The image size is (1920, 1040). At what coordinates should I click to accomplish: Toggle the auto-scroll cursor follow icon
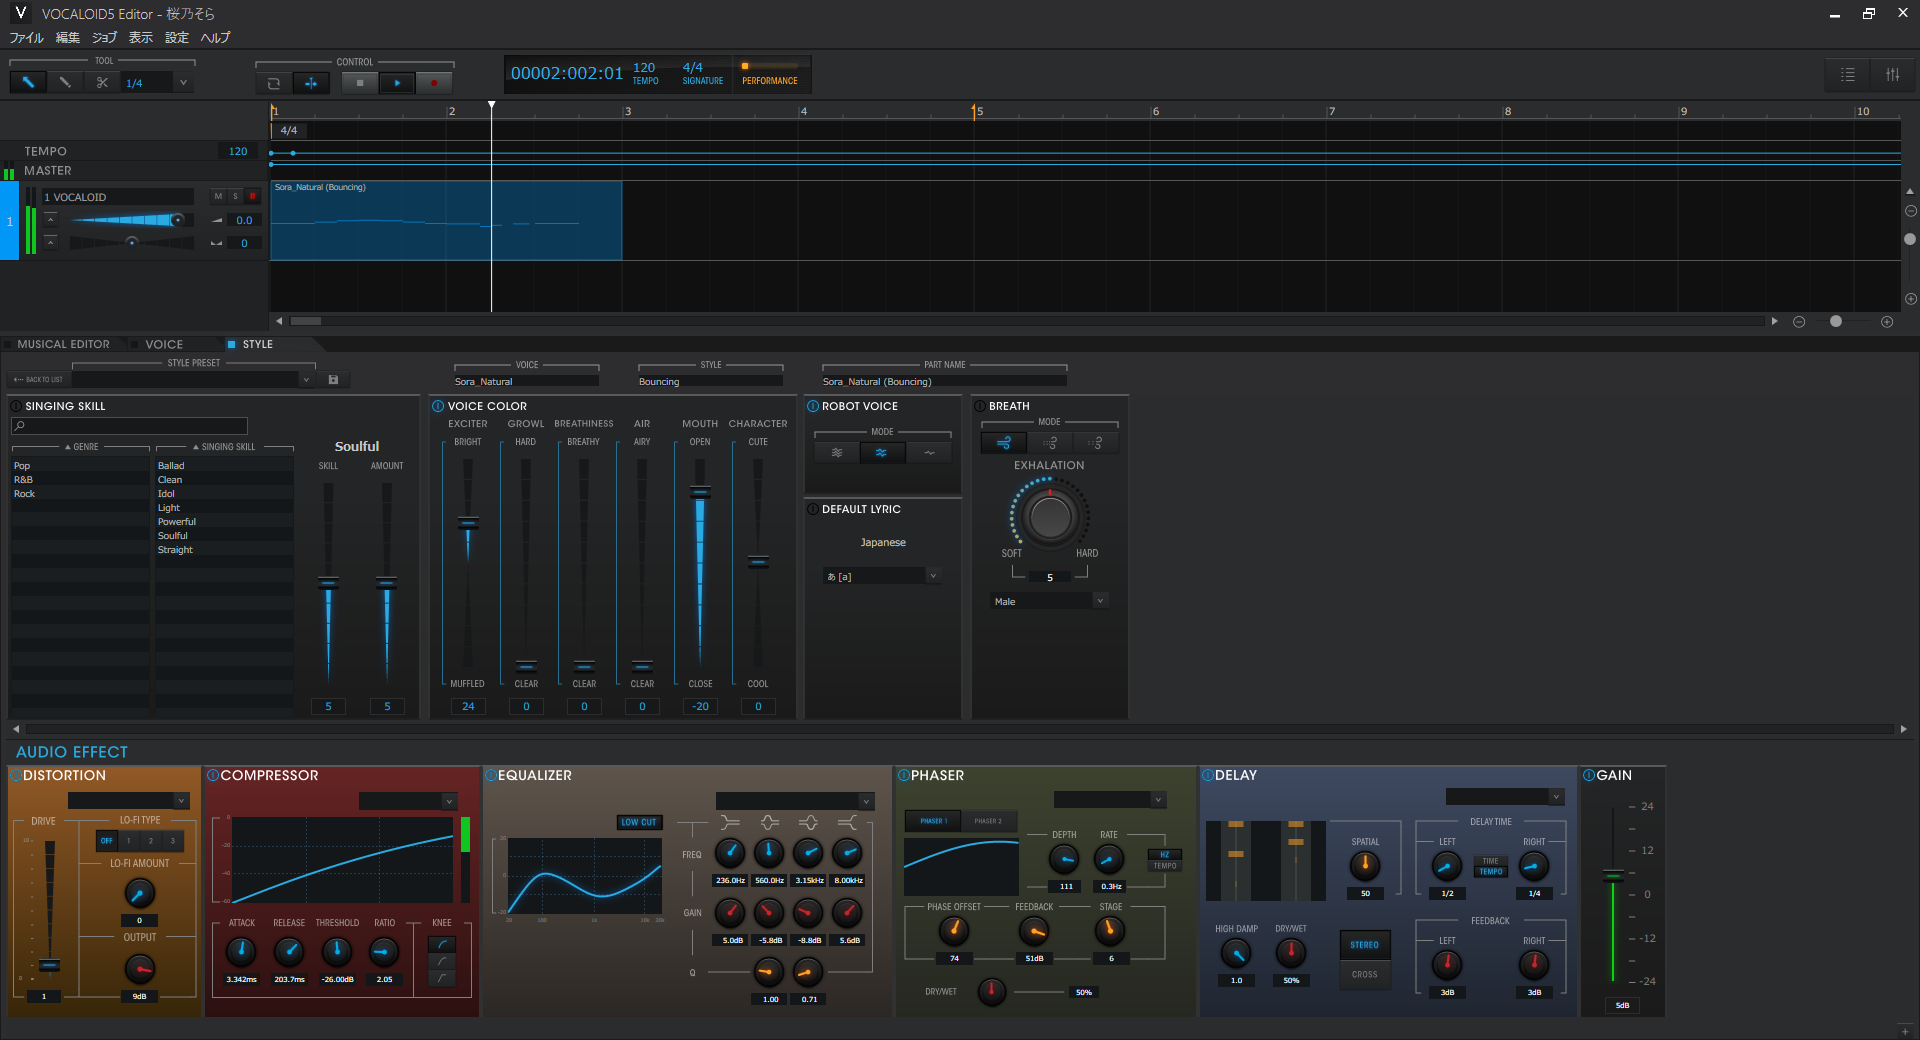311,83
